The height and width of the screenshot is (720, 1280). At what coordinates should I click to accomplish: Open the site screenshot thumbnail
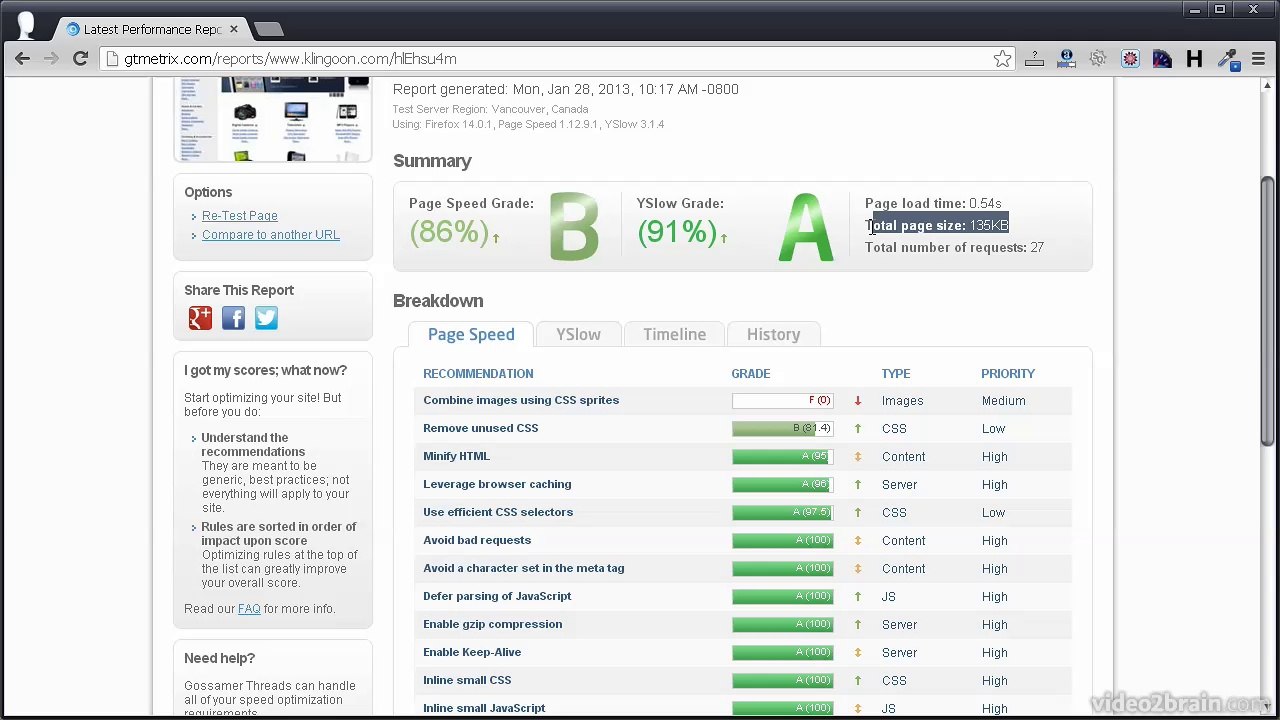tap(273, 118)
